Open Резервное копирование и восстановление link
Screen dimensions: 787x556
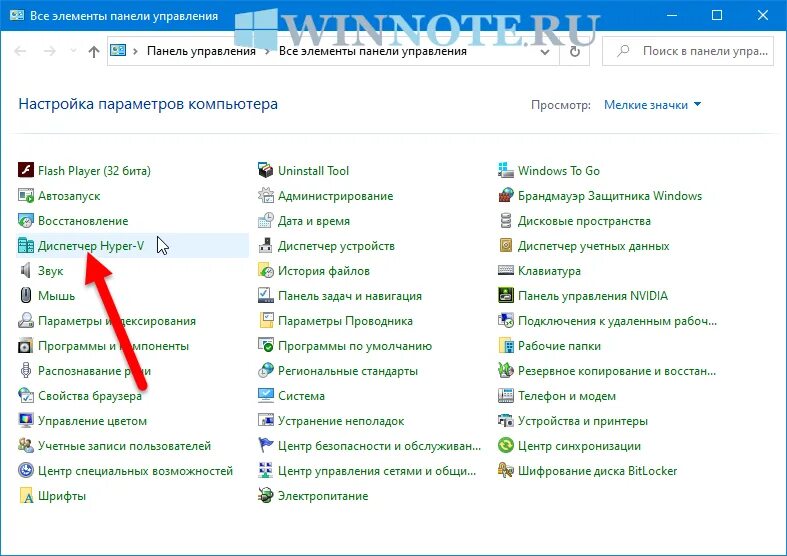617,371
